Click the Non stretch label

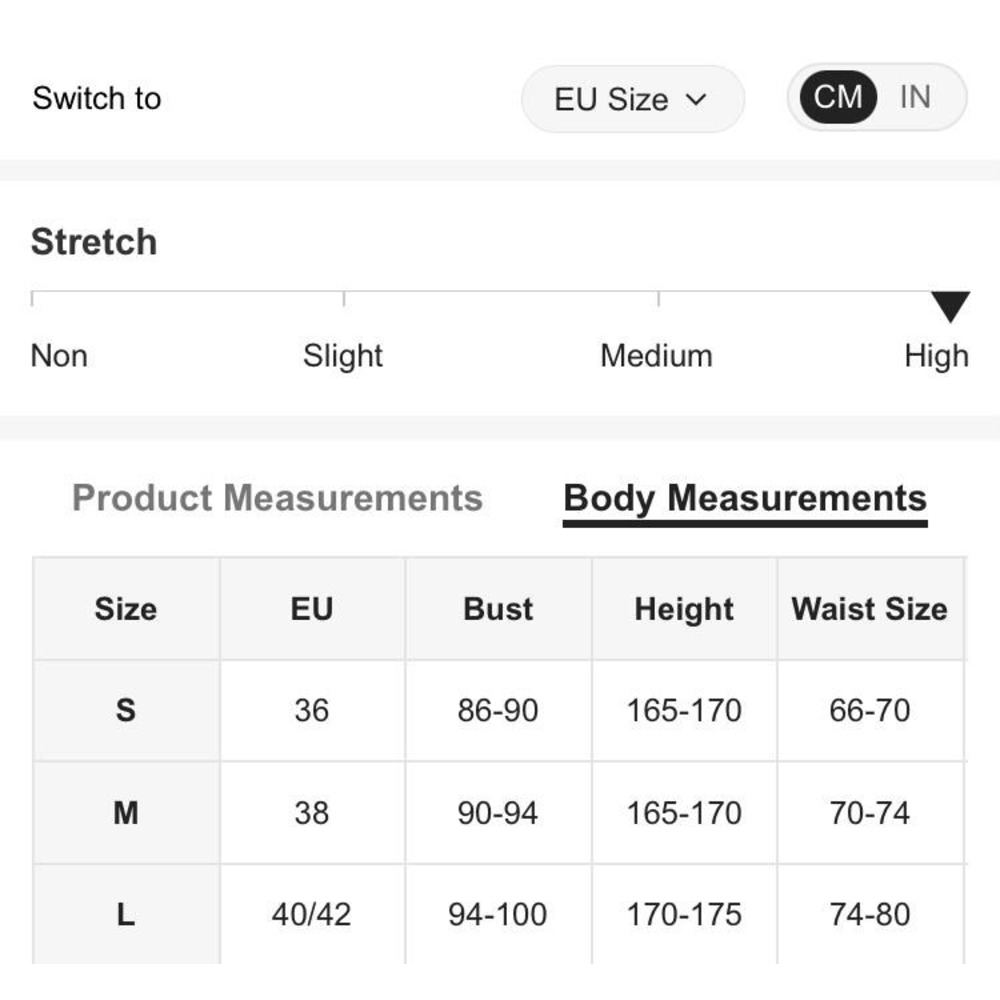(59, 356)
